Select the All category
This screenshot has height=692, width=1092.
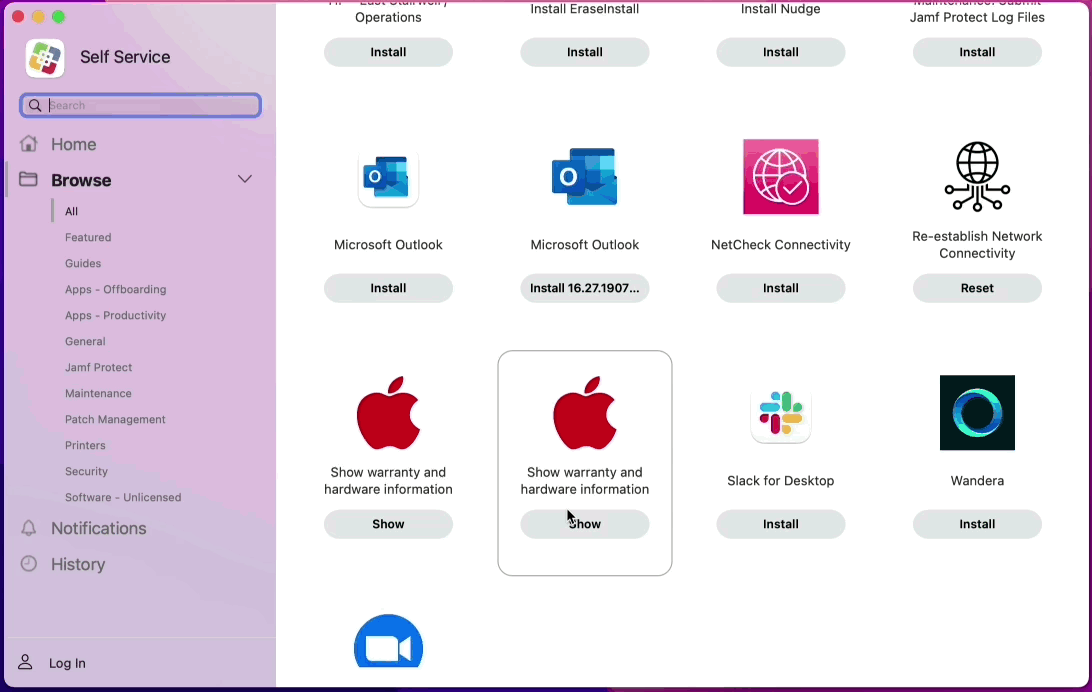point(71,212)
